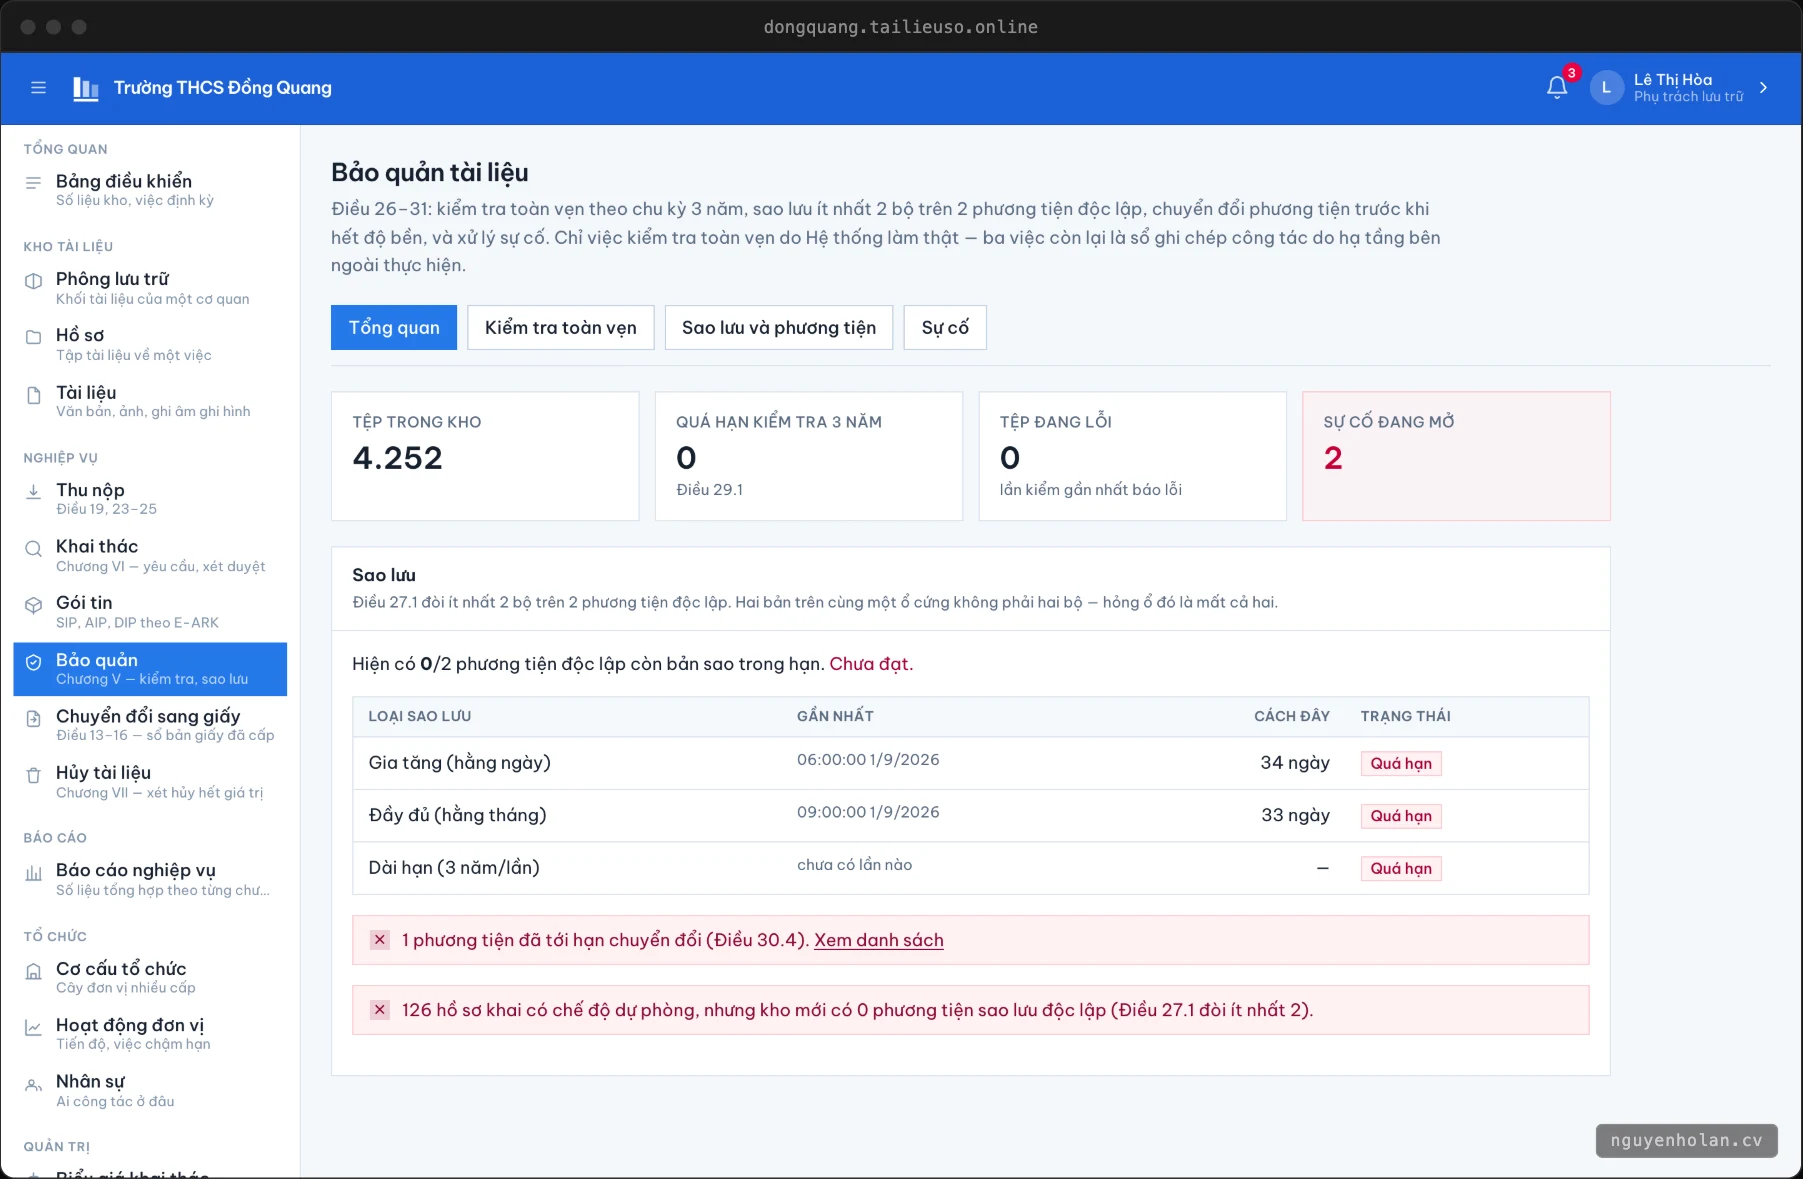Click the X icon on chuyển đổi alert
This screenshot has height=1179, width=1803.
(x=380, y=940)
